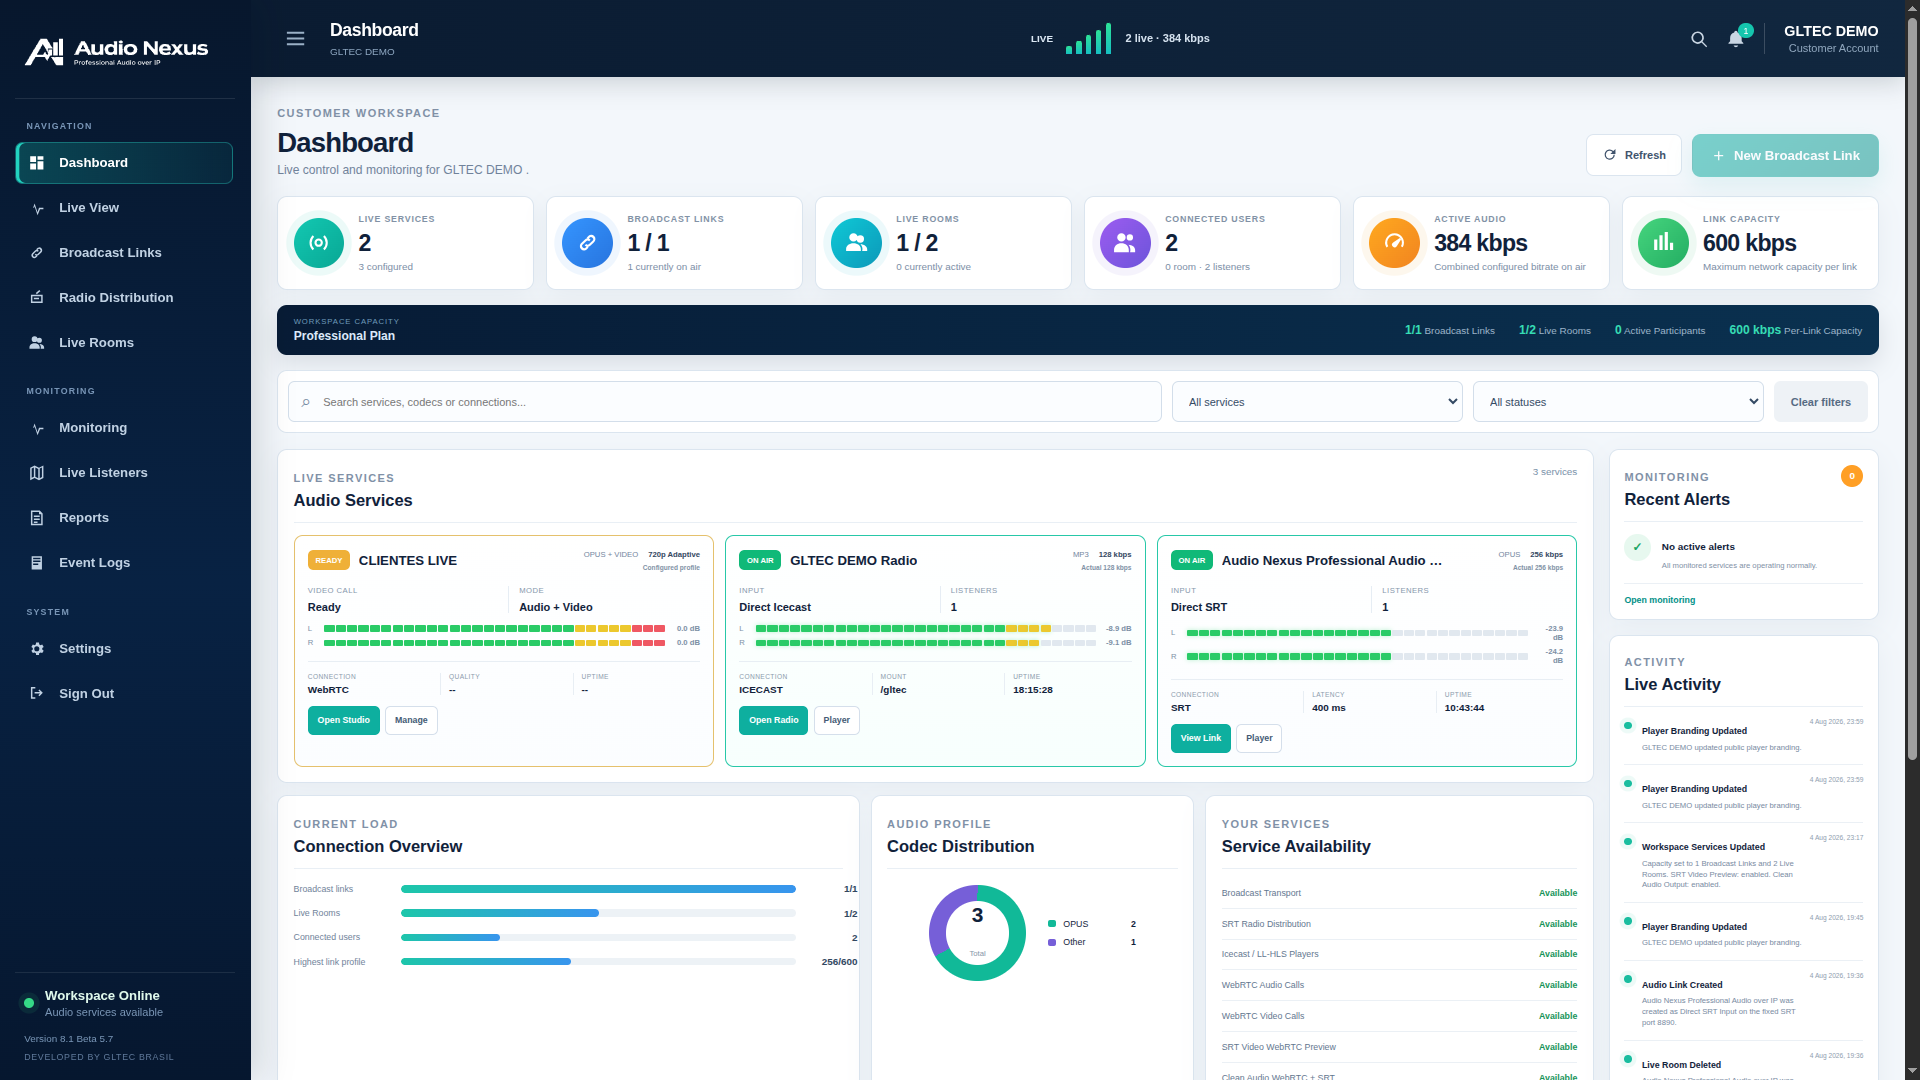Click the 18:15:28 uptime value
The image size is (1920, 1080).
(1033, 690)
